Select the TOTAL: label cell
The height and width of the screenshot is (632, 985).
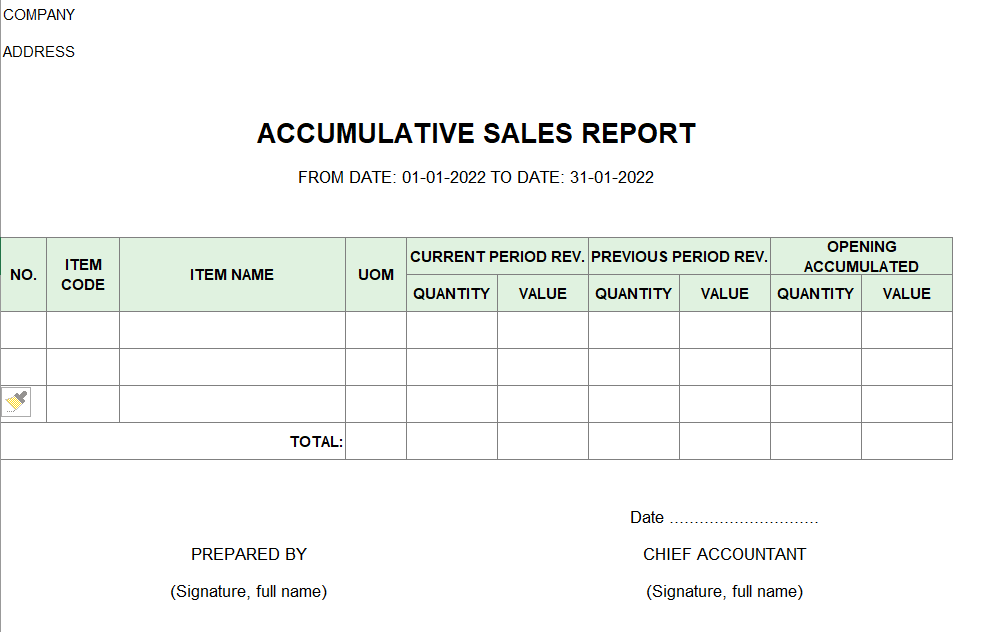[x=173, y=442]
